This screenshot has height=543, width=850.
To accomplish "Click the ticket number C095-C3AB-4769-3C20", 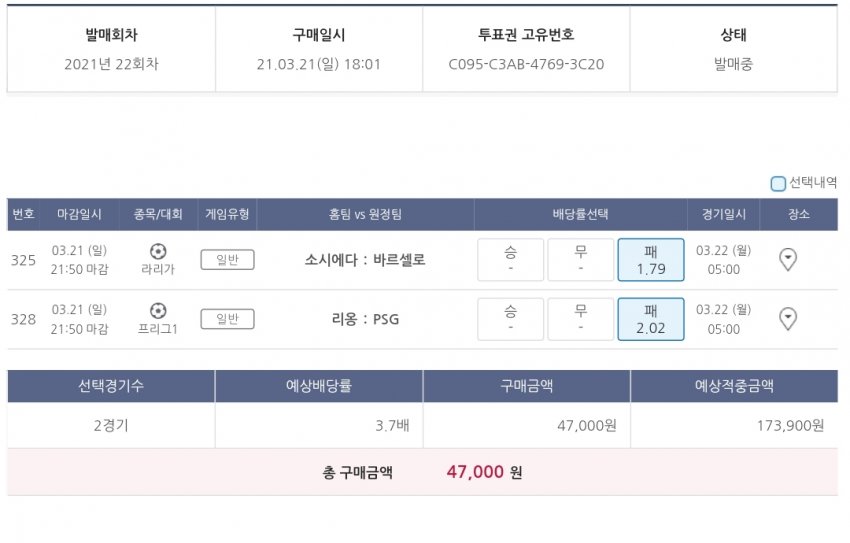I will click(x=526, y=64).
